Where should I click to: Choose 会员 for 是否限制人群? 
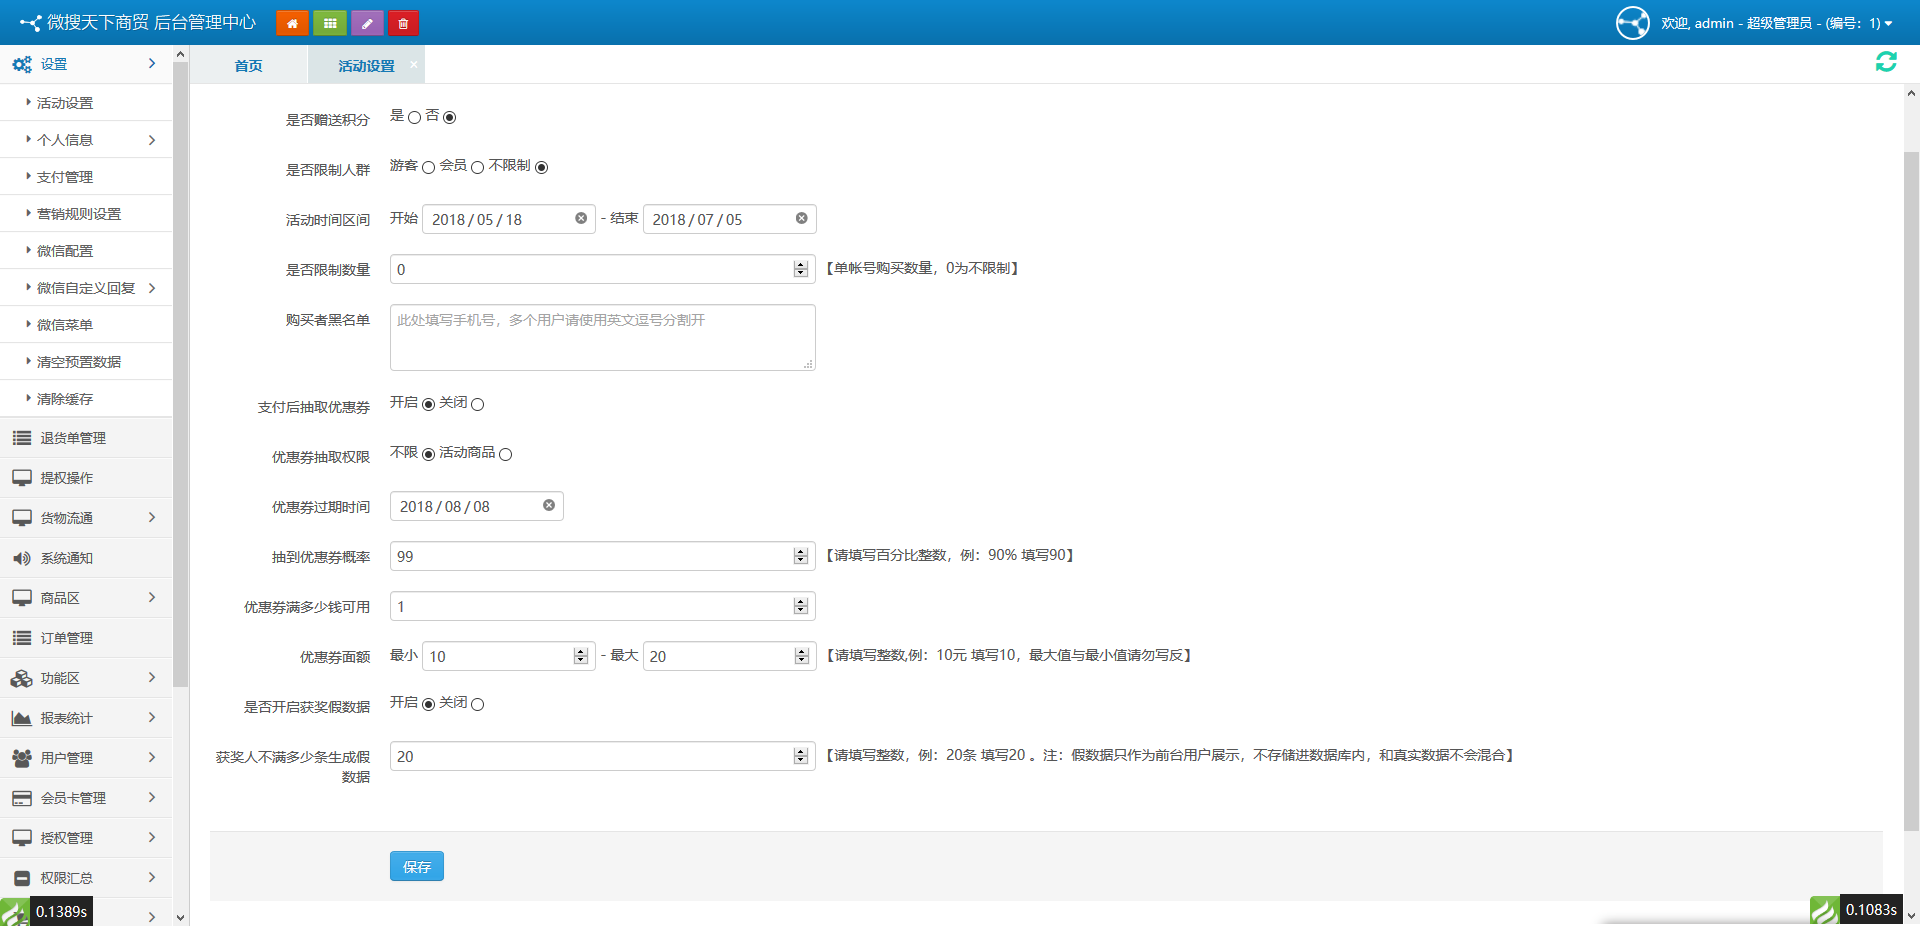[477, 168]
